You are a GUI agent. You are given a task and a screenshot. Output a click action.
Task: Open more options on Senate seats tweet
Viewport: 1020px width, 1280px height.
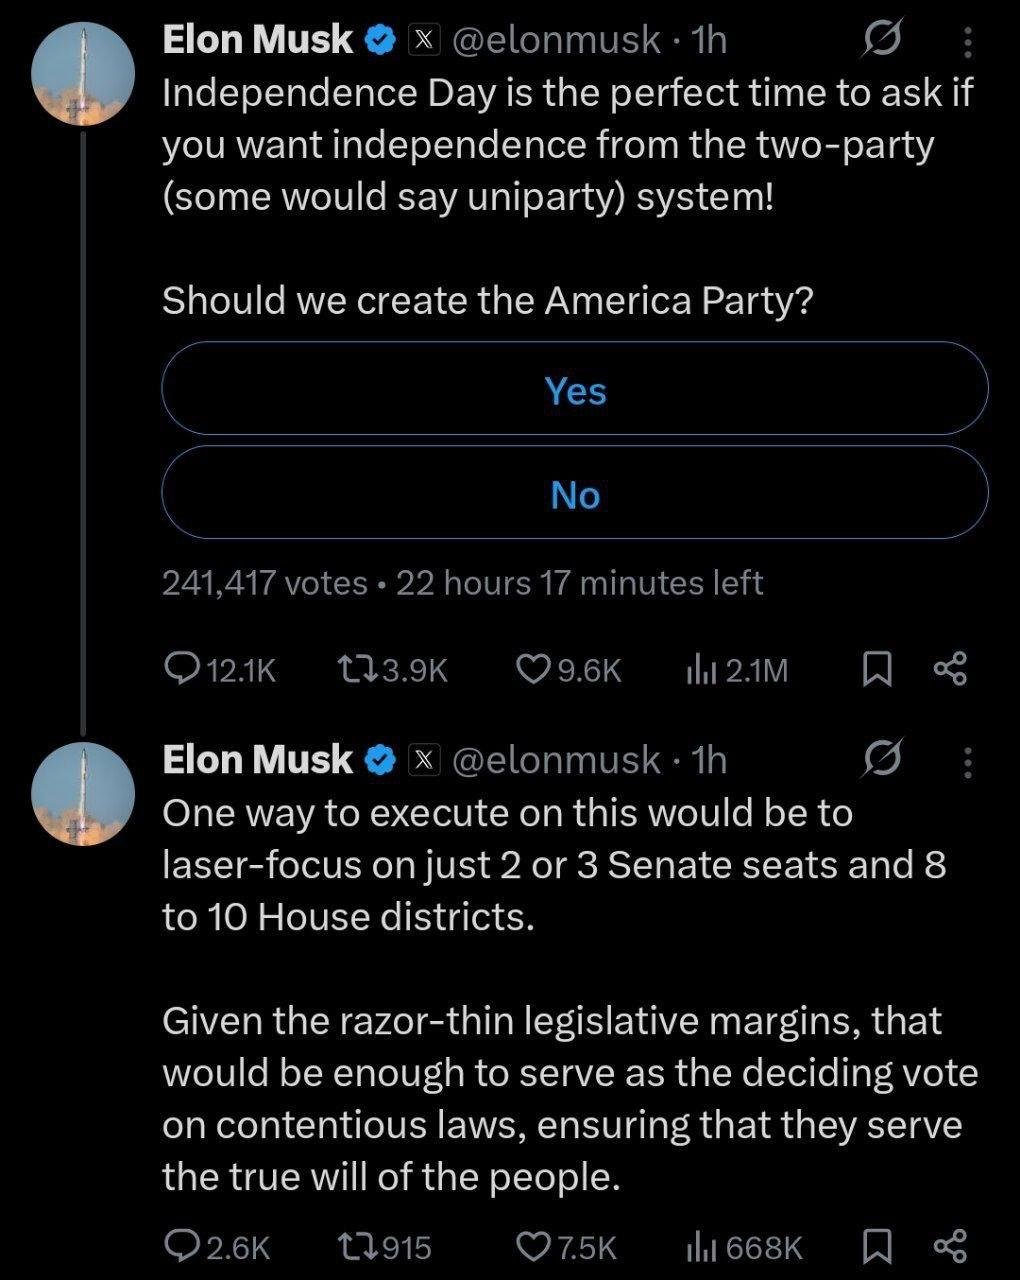pos(967,762)
